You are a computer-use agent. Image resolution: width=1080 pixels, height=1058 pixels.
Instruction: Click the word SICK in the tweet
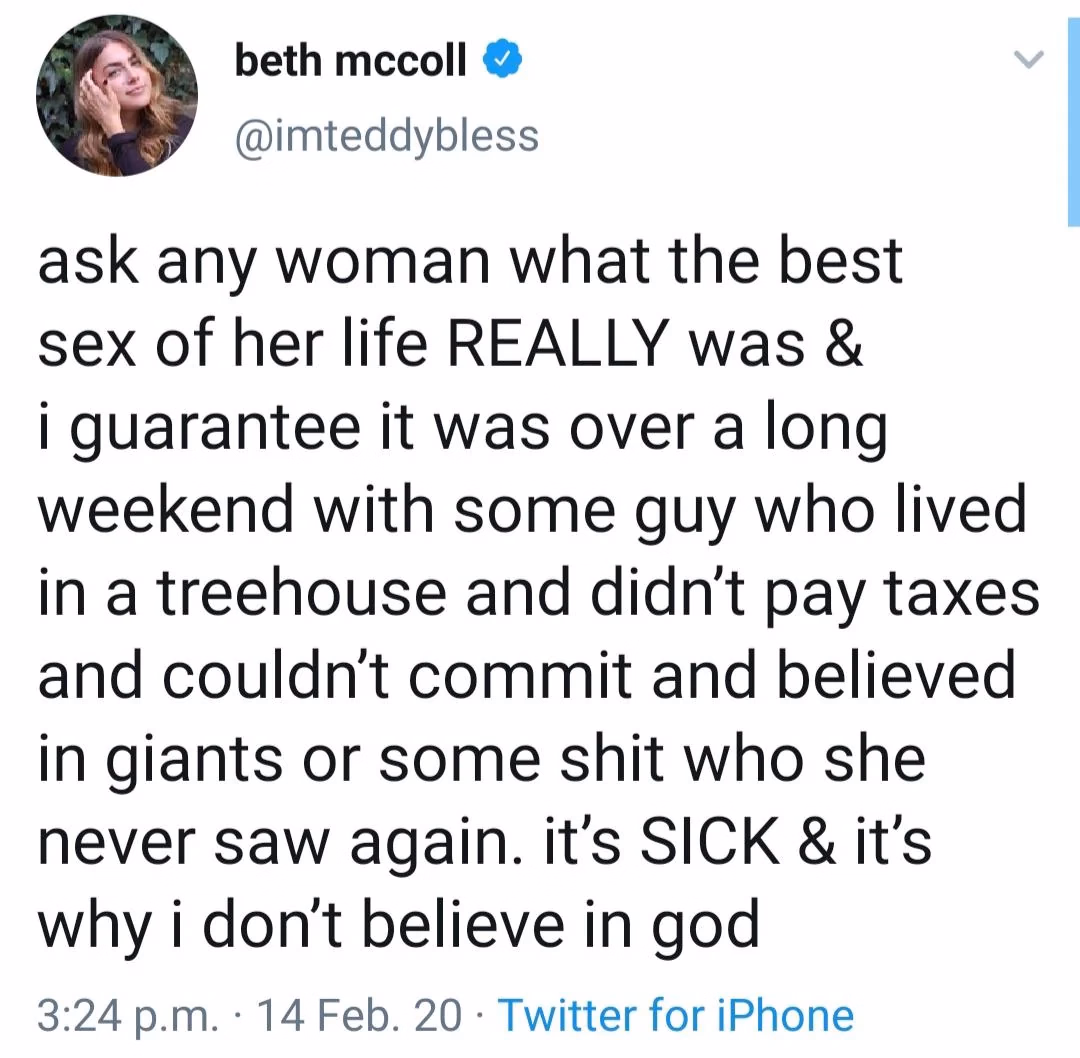pyautogui.click(x=710, y=842)
